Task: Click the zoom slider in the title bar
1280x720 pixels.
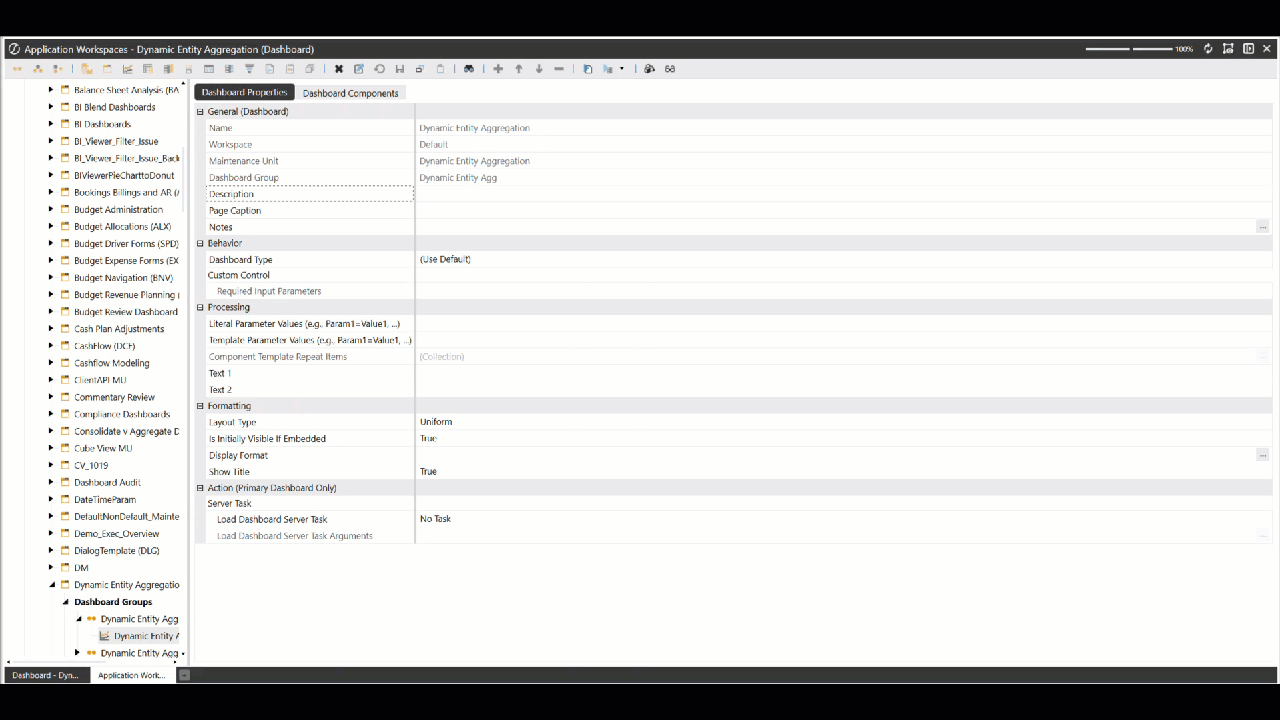Action: click(1128, 49)
